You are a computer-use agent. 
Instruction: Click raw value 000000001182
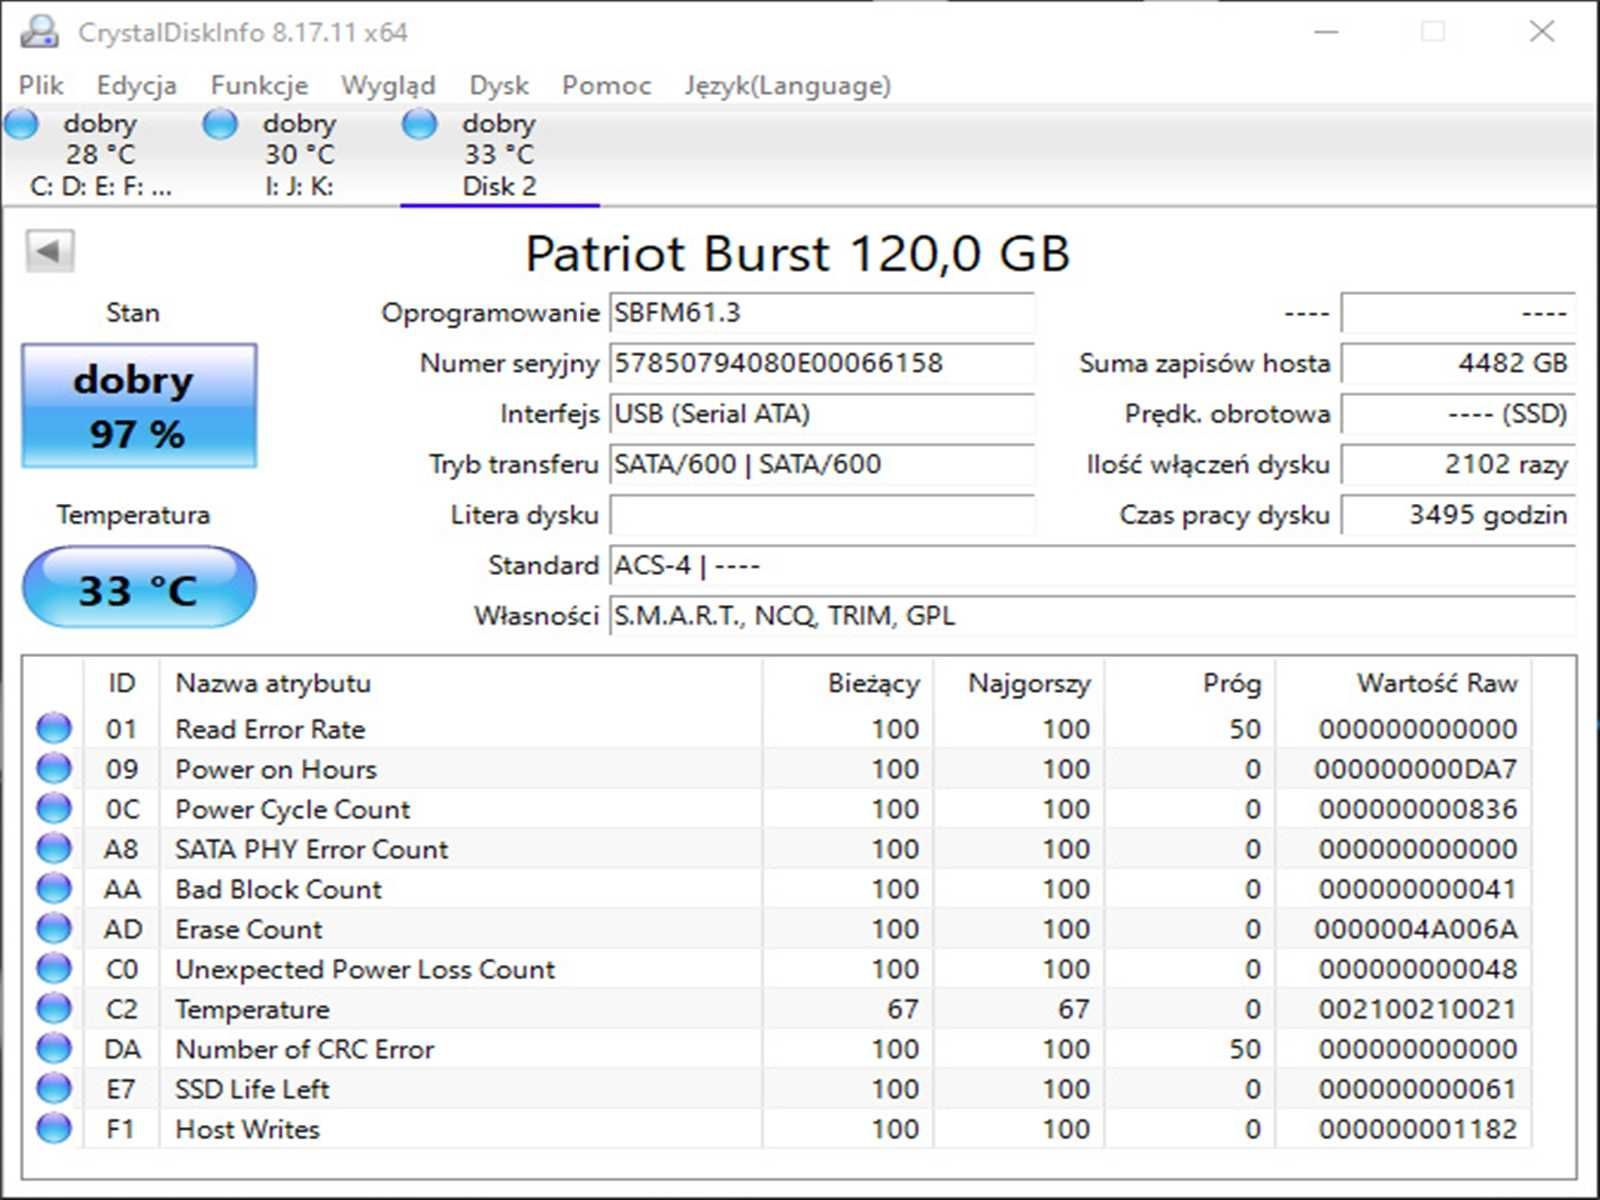[x=1417, y=1129]
